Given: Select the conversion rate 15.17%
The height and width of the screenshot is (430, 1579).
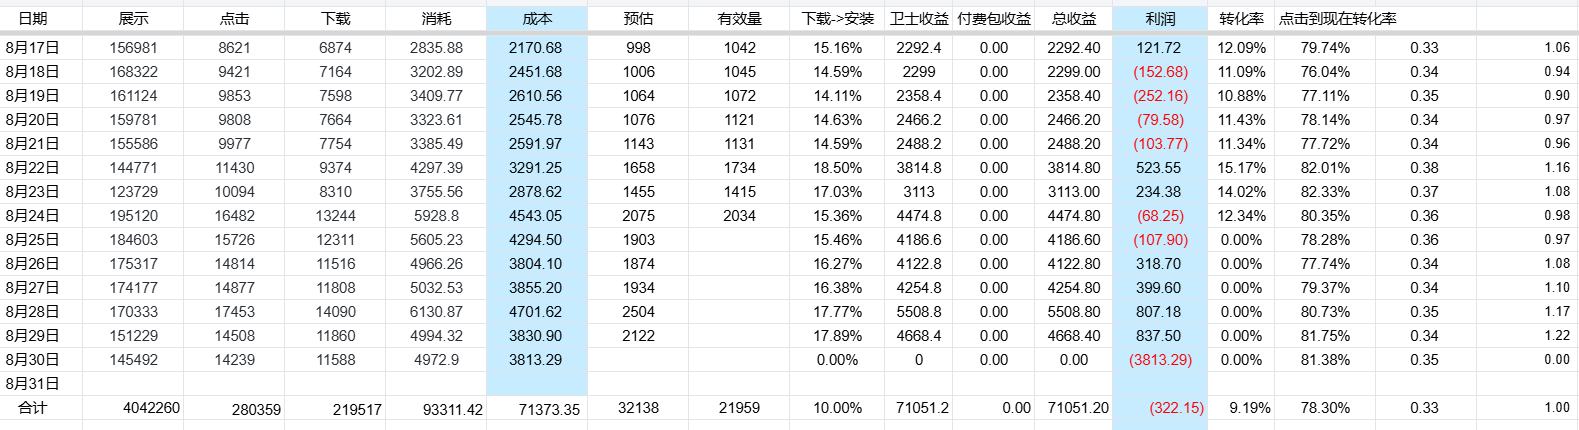Looking at the screenshot, I should click(1241, 167).
